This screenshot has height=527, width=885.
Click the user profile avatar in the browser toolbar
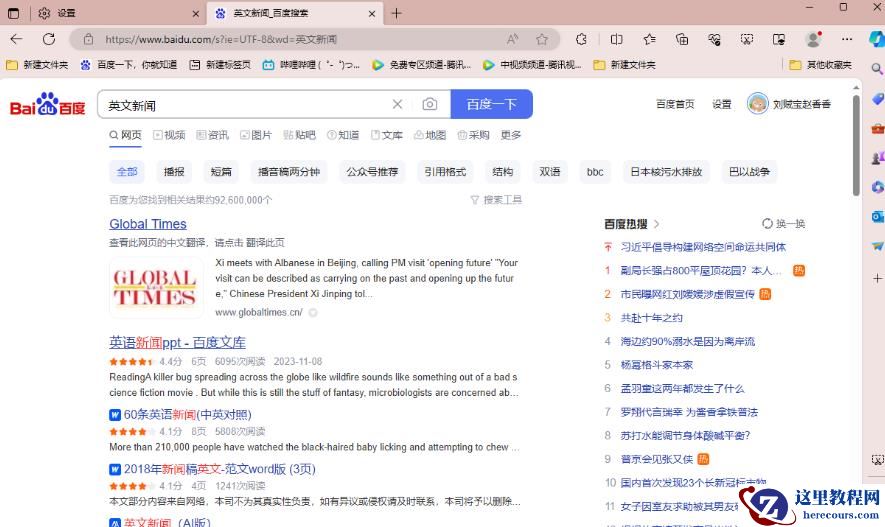[x=813, y=39]
